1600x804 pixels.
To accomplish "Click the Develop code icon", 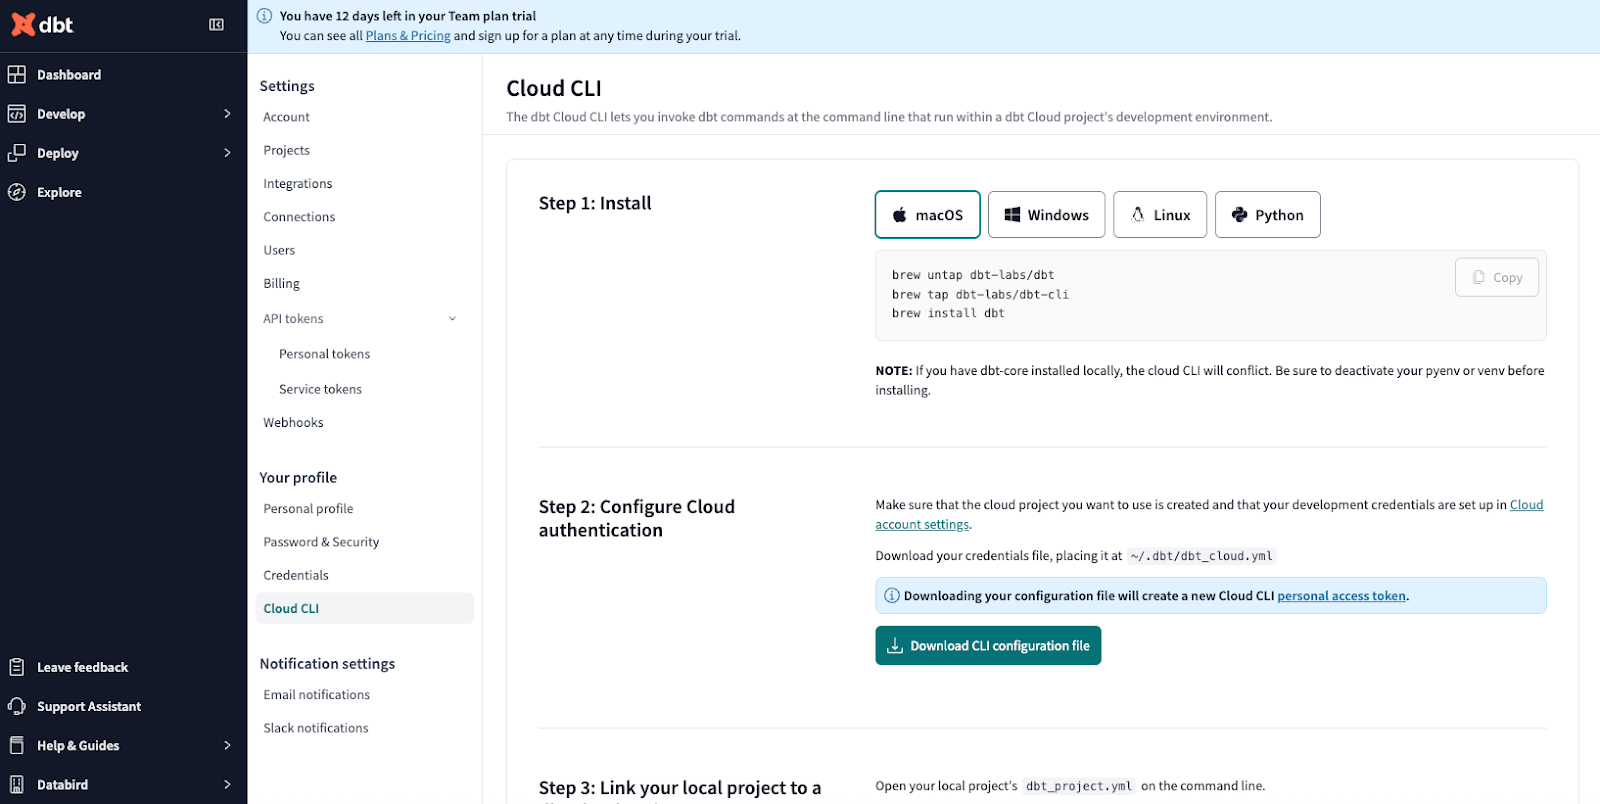I will click(17, 114).
